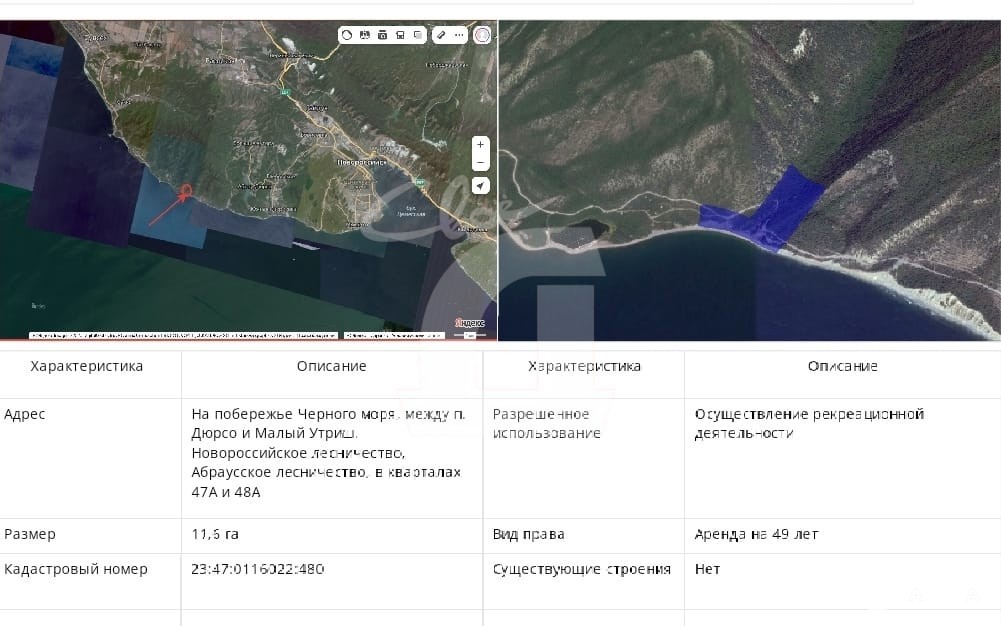Image resolution: width=1001 pixels, height=626 pixels.
Task: Open street panoramas icon in map toolbar
Action: click(382, 35)
